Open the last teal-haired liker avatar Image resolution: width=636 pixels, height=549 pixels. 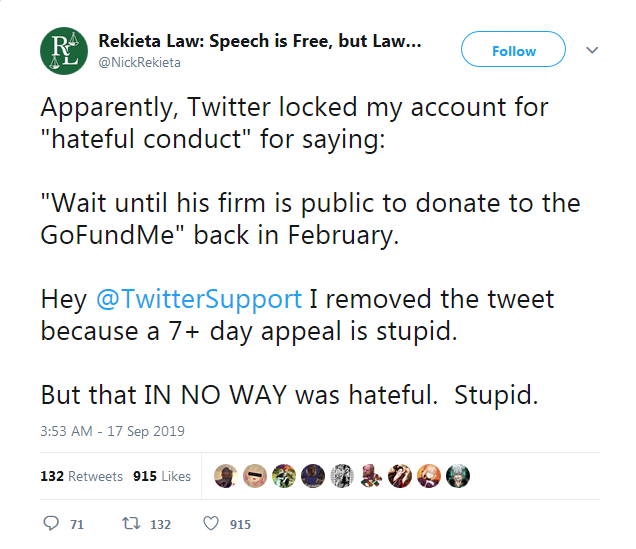coord(458,476)
